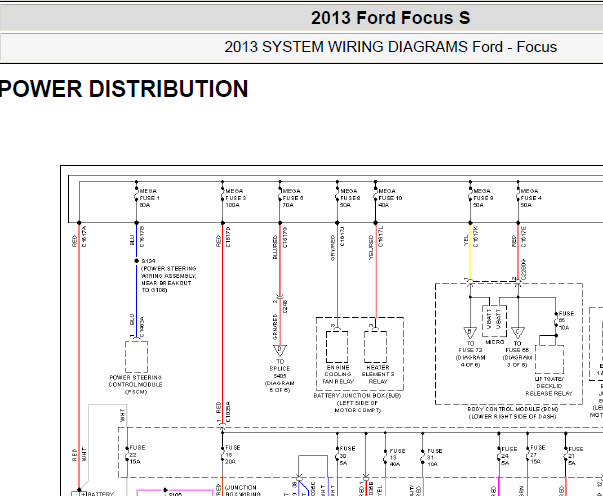This screenshot has height=496, width=603.
Task: Click the C1035A connector label above FUSE 16
Action: [x=228, y=412]
